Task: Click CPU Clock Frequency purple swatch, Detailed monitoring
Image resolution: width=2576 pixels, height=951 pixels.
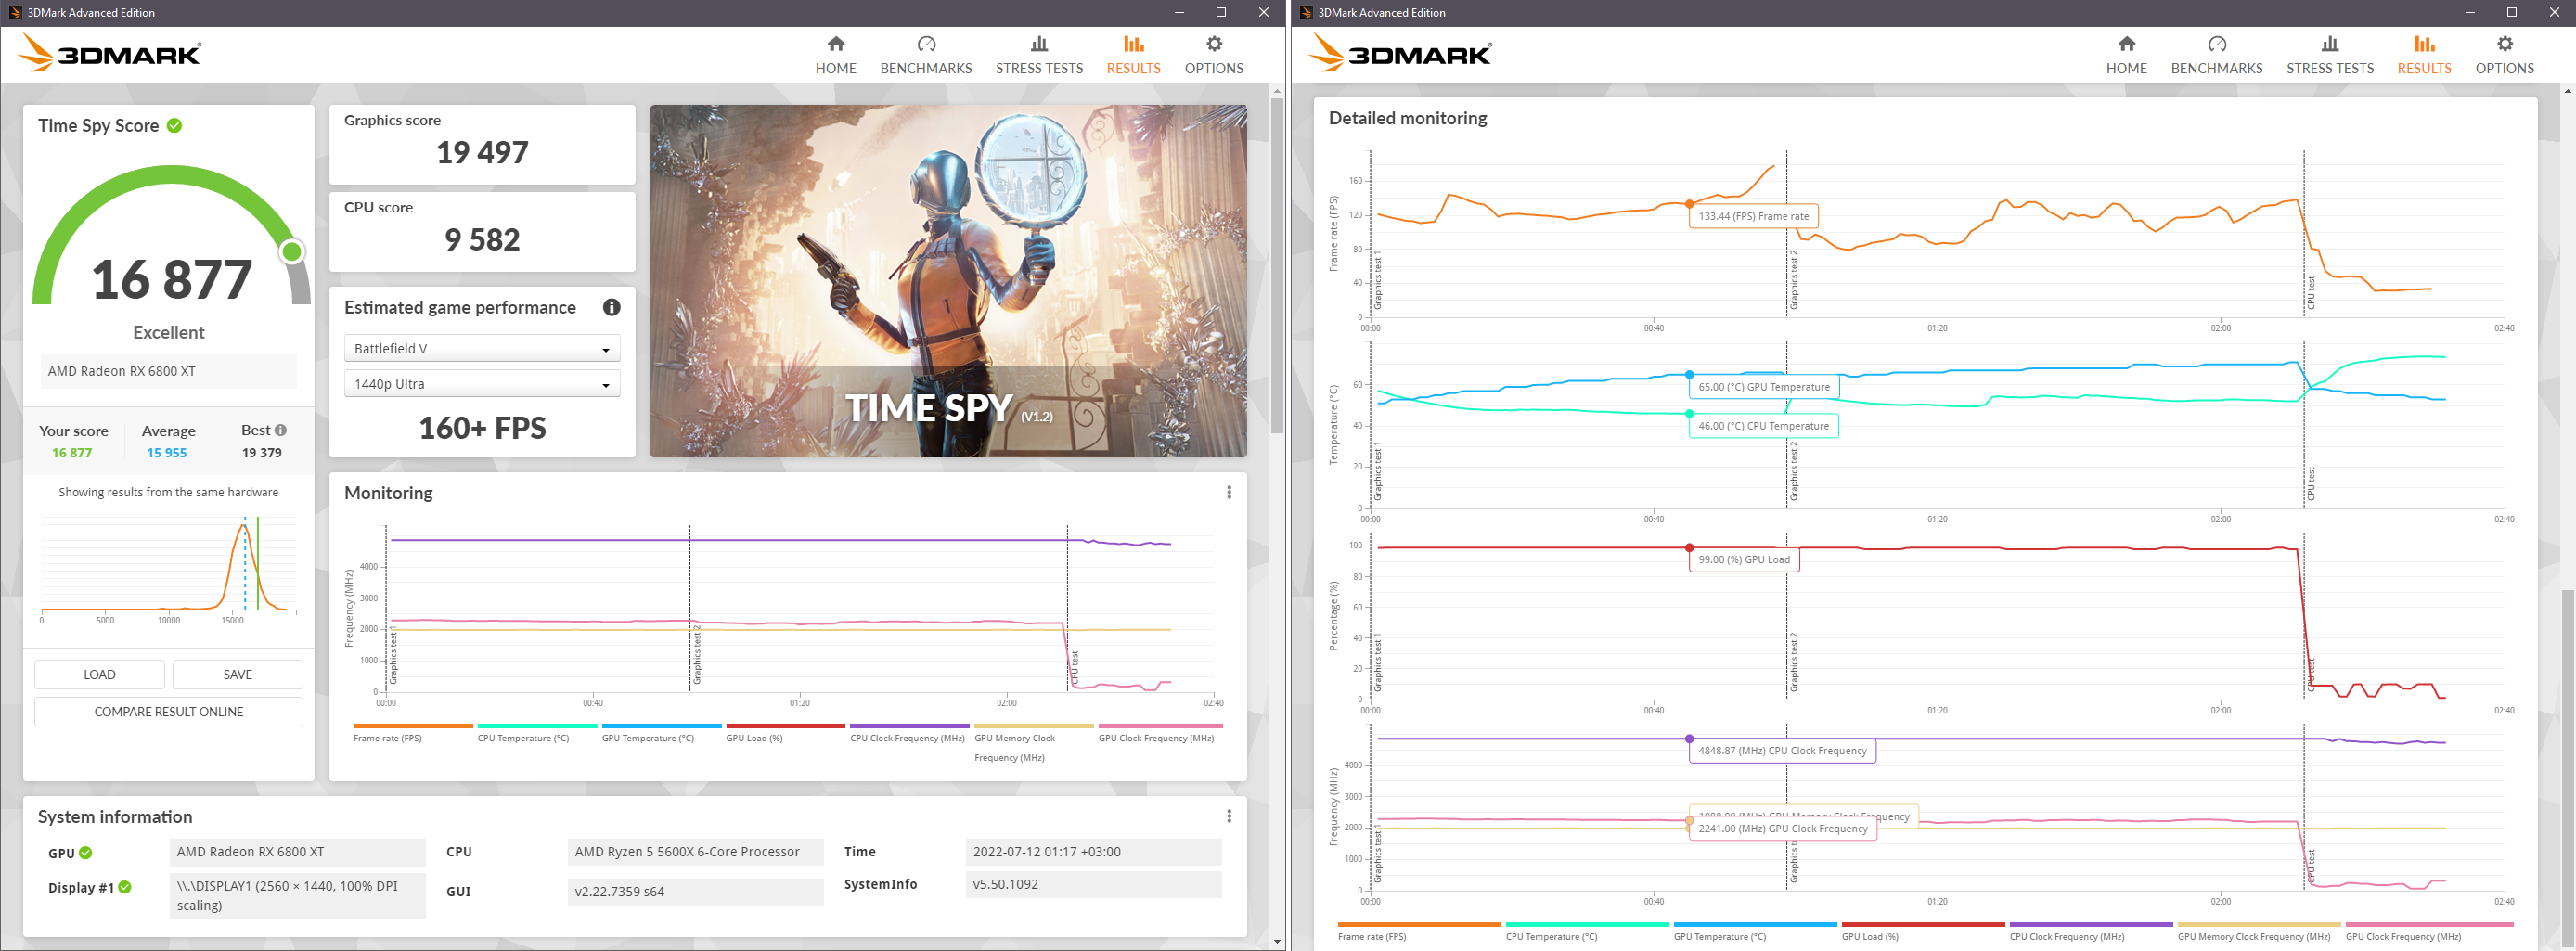Action: (x=2091, y=925)
